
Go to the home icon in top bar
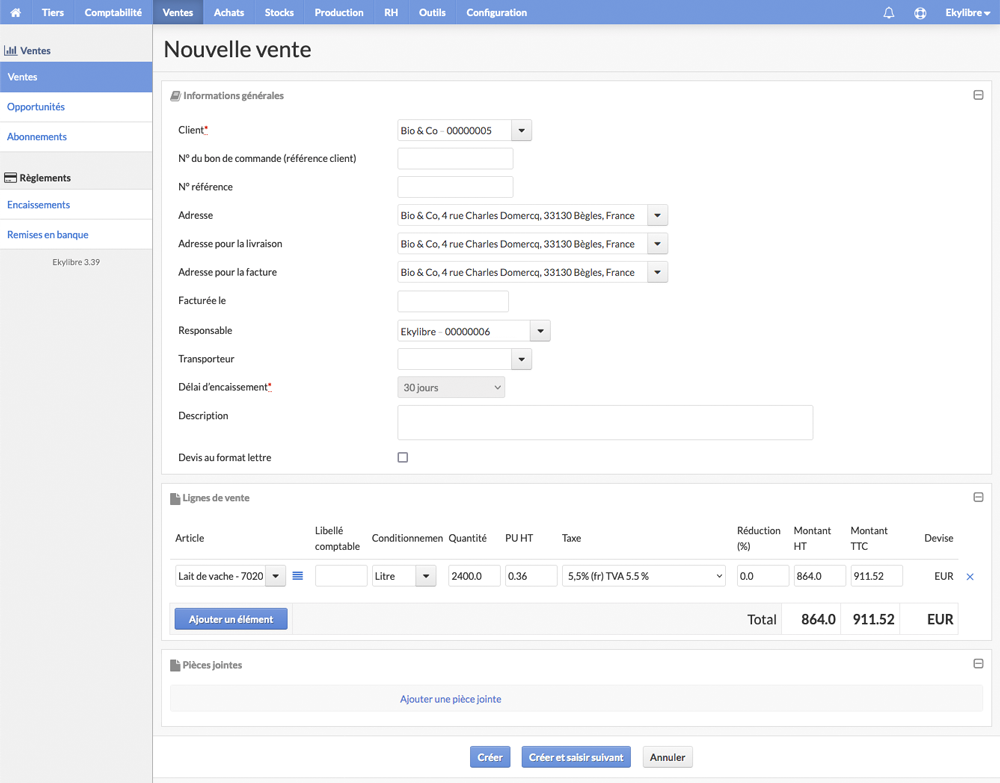pyautogui.click(x=15, y=12)
